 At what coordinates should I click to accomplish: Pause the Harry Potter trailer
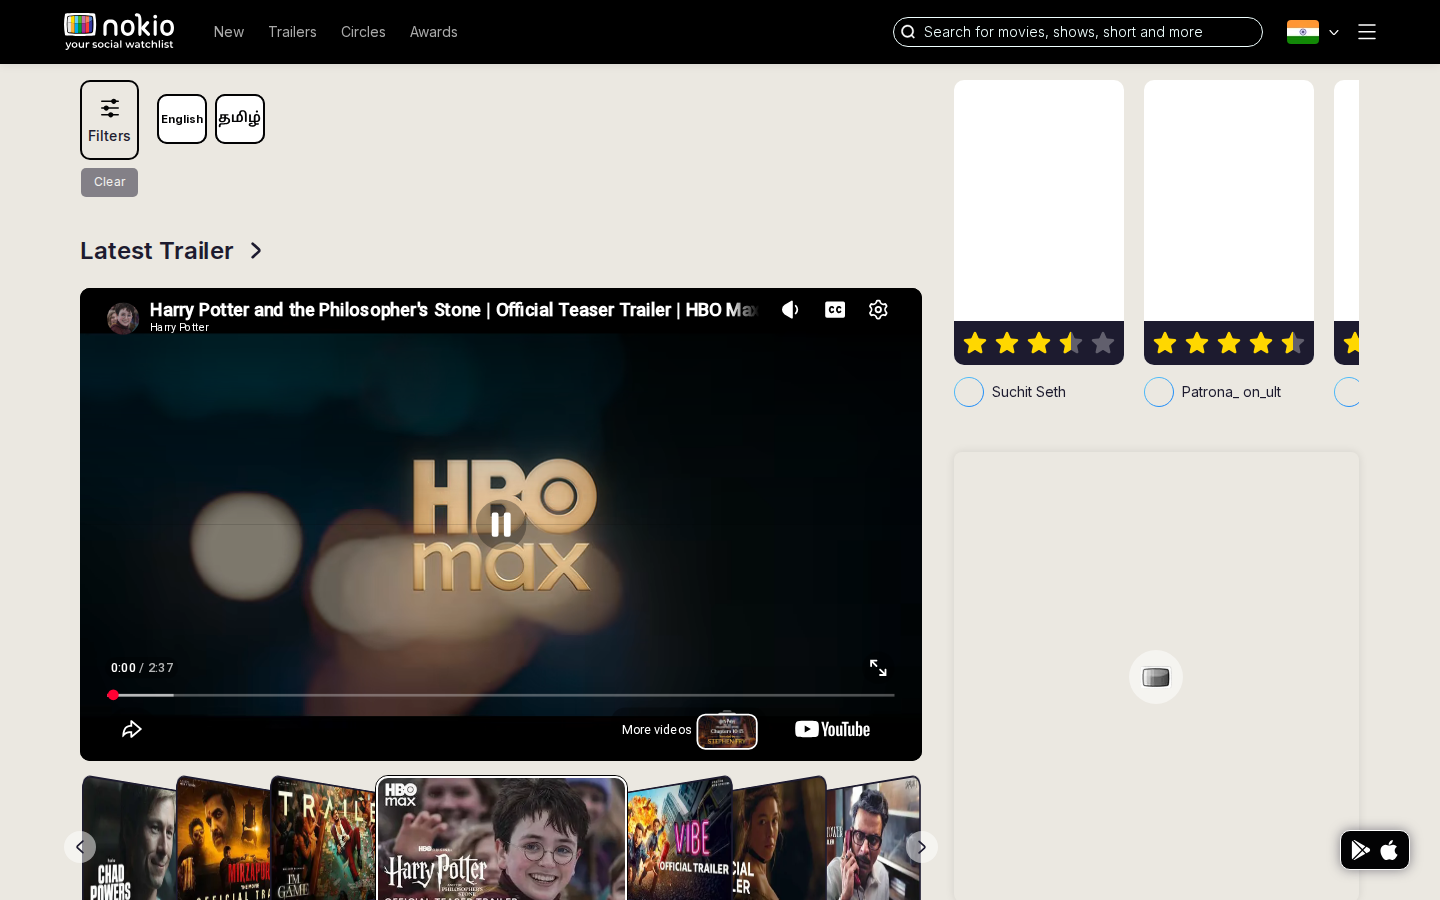coord(501,524)
